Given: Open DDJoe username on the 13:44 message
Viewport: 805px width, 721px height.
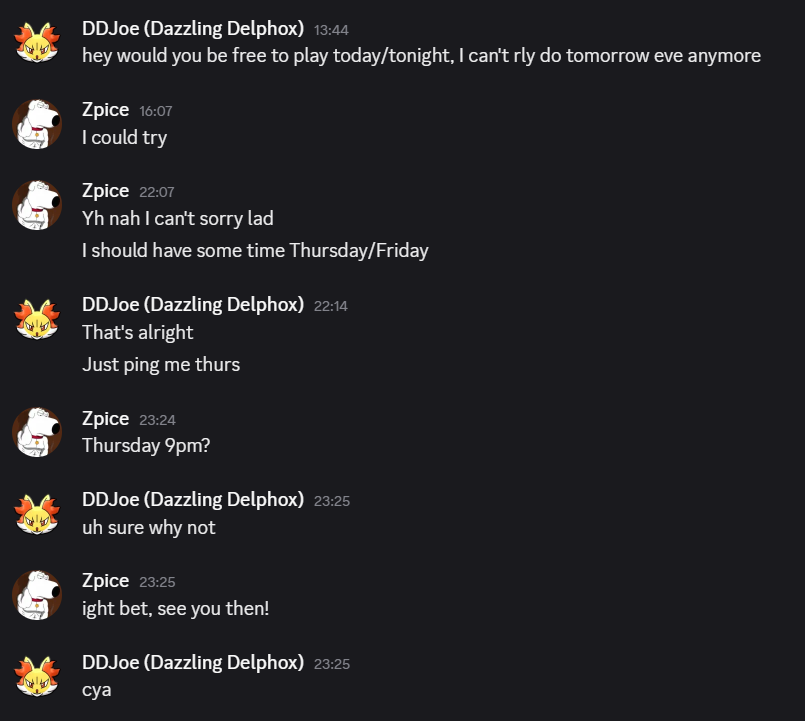Looking at the screenshot, I should point(193,29).
